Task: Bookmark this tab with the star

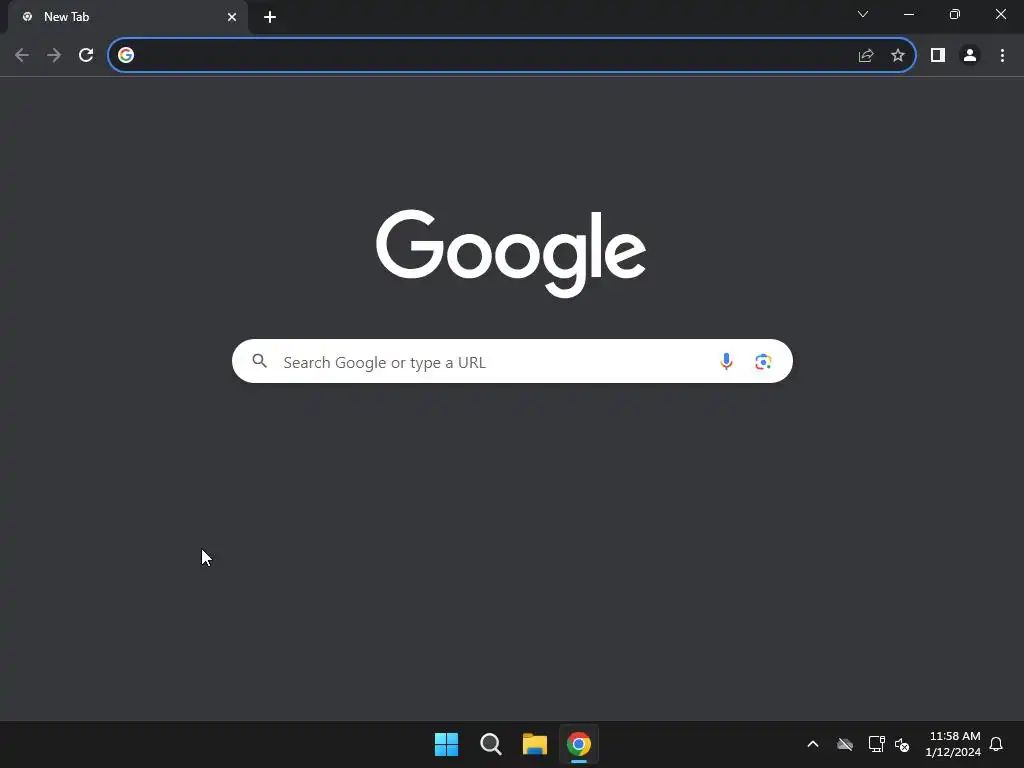Action: [x=898, y=55]
